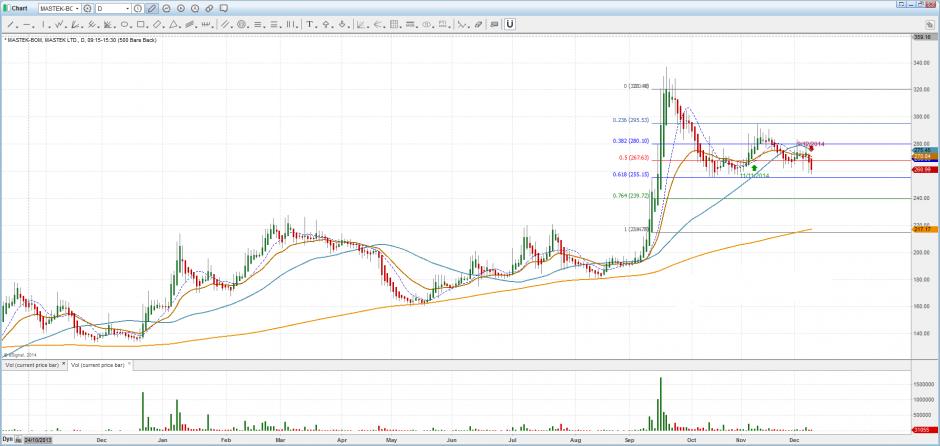Image resolution: width=940 pixels, height=446 pixels.
Task: Click the 0.764 (239.72) Fibonacci level label
Action: 631,195
